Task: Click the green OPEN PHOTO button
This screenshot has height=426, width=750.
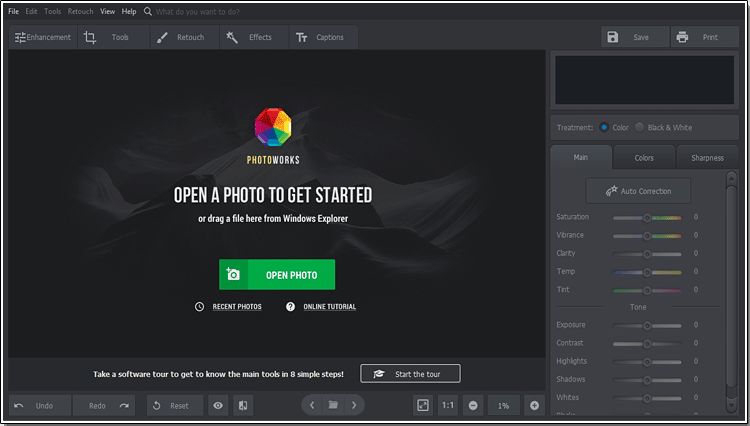Action: click(277, 274)
